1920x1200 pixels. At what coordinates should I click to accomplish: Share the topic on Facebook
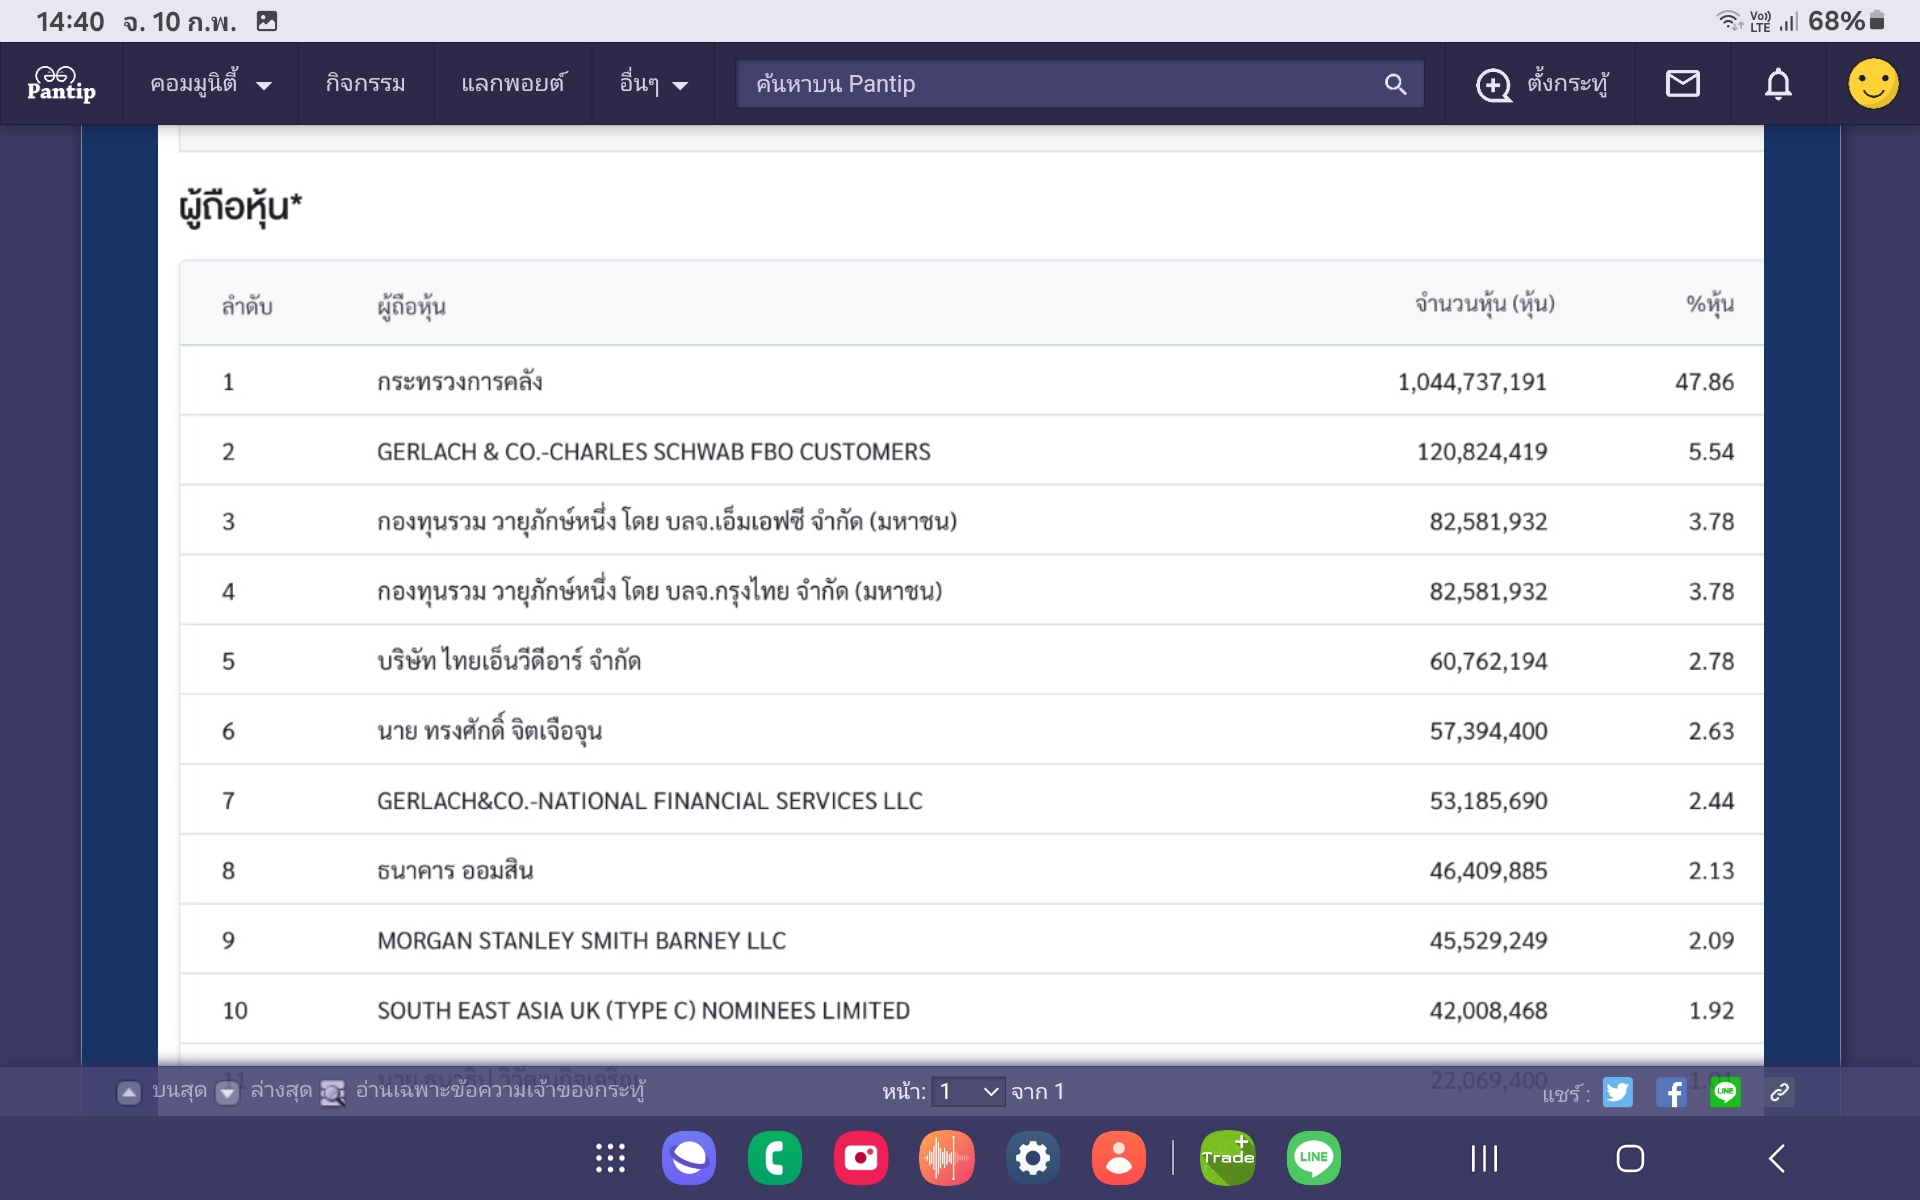click(x=1671, y=1092)
